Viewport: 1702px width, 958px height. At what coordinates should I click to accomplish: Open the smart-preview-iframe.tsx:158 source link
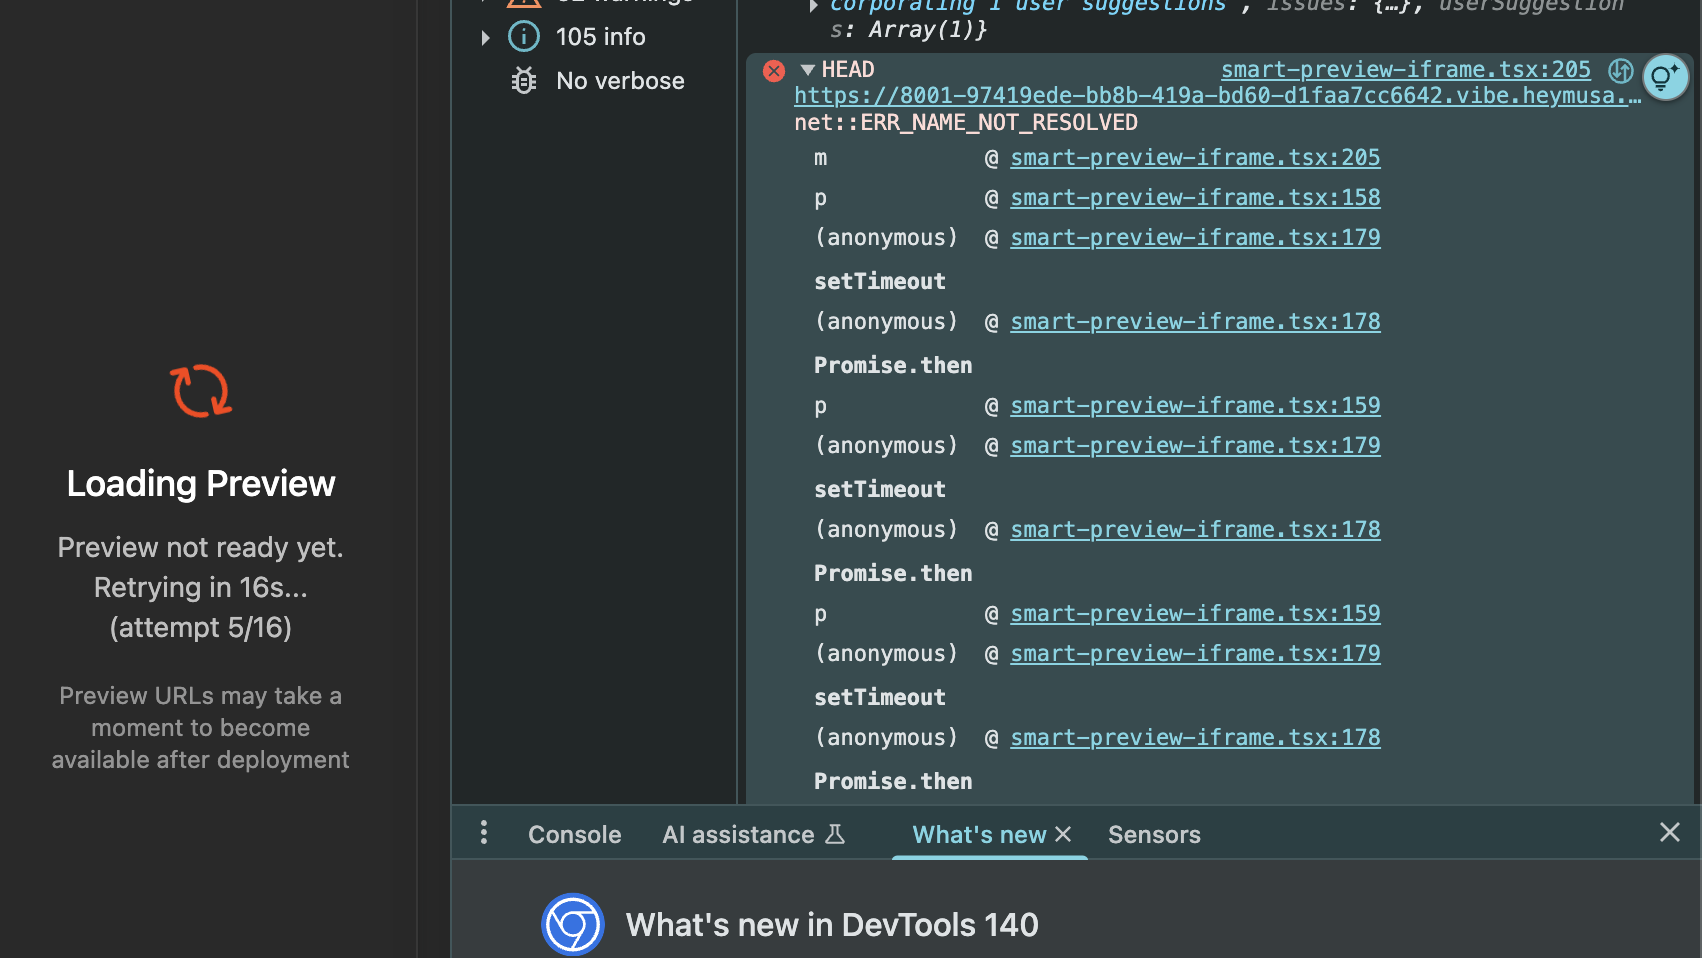pos(1195,198)
